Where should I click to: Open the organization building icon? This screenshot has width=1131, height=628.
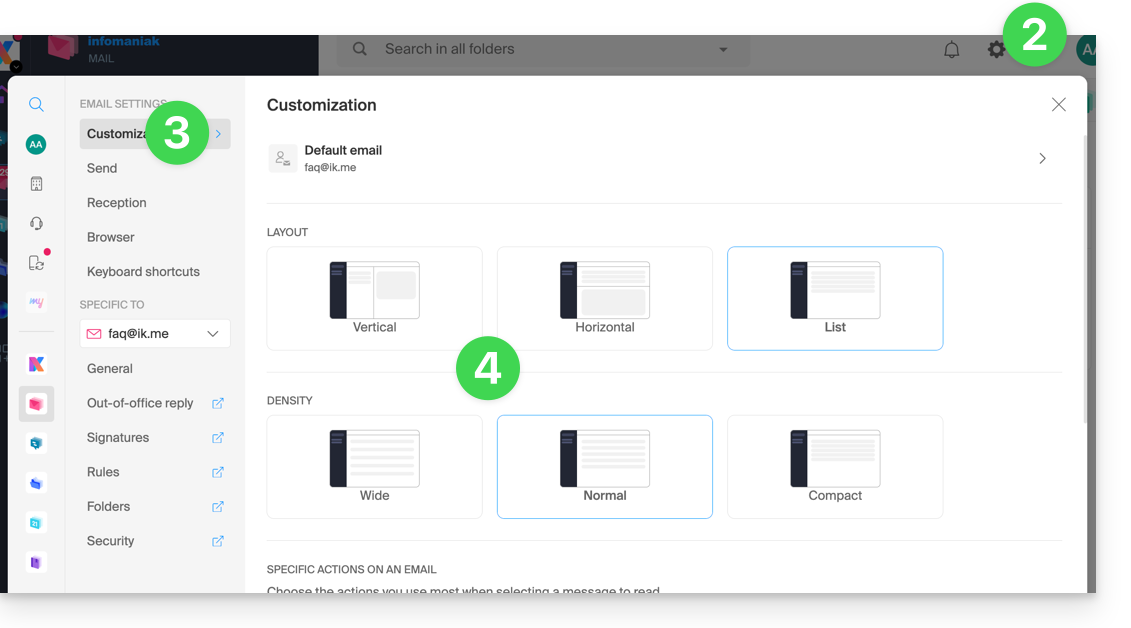tap(36, 184)
